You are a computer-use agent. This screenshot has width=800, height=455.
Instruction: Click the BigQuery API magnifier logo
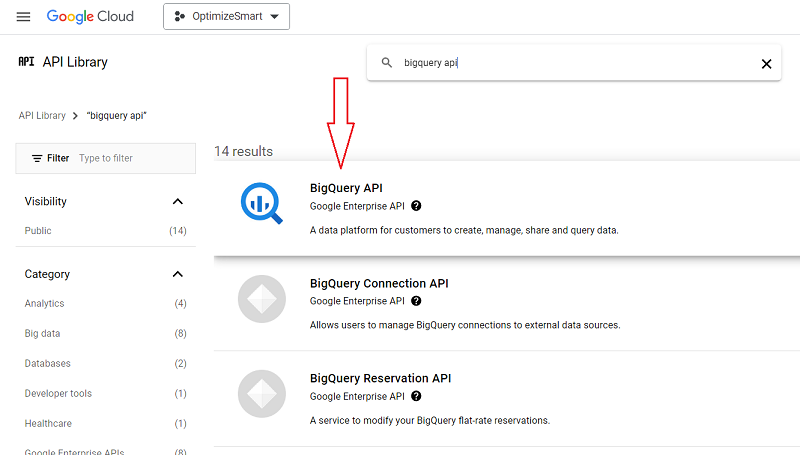262,203
